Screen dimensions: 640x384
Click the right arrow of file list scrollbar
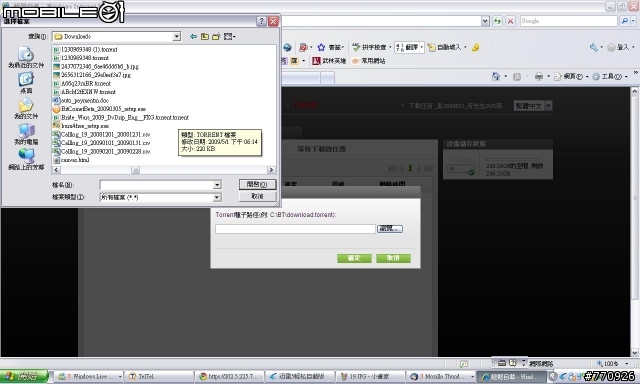[271, 170]
